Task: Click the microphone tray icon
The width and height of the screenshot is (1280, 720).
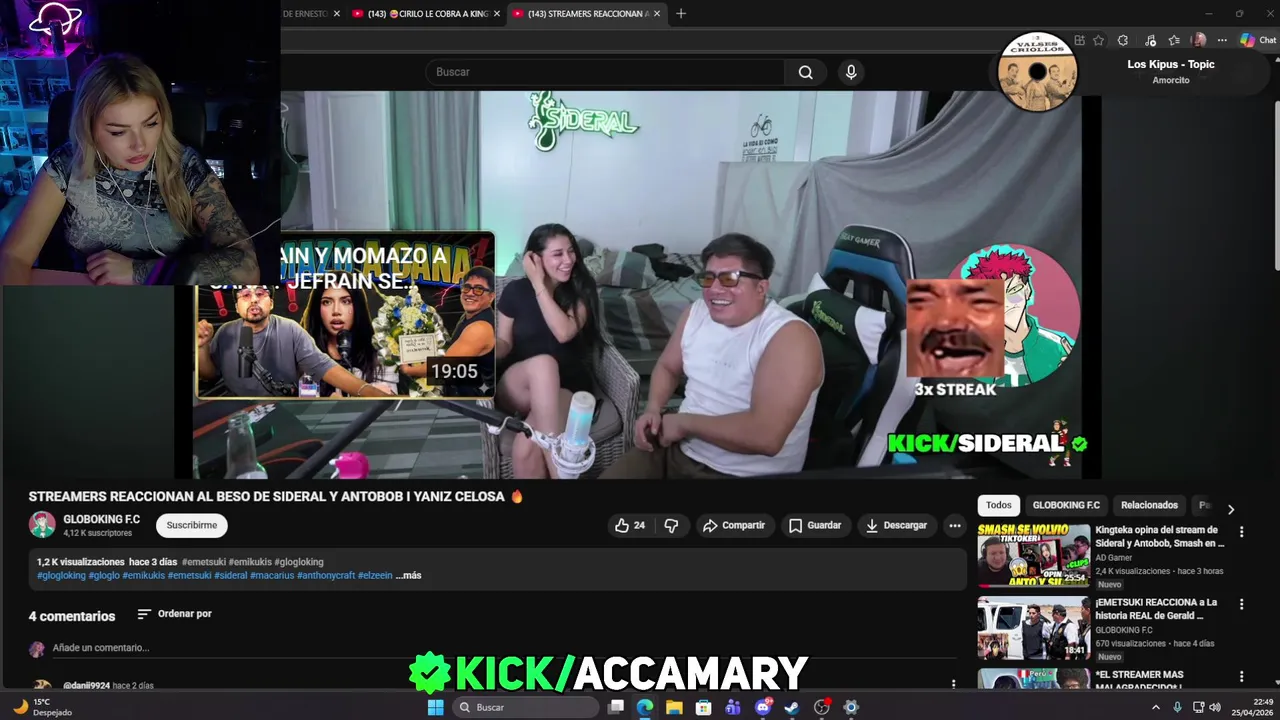Action: point(1177,707)
